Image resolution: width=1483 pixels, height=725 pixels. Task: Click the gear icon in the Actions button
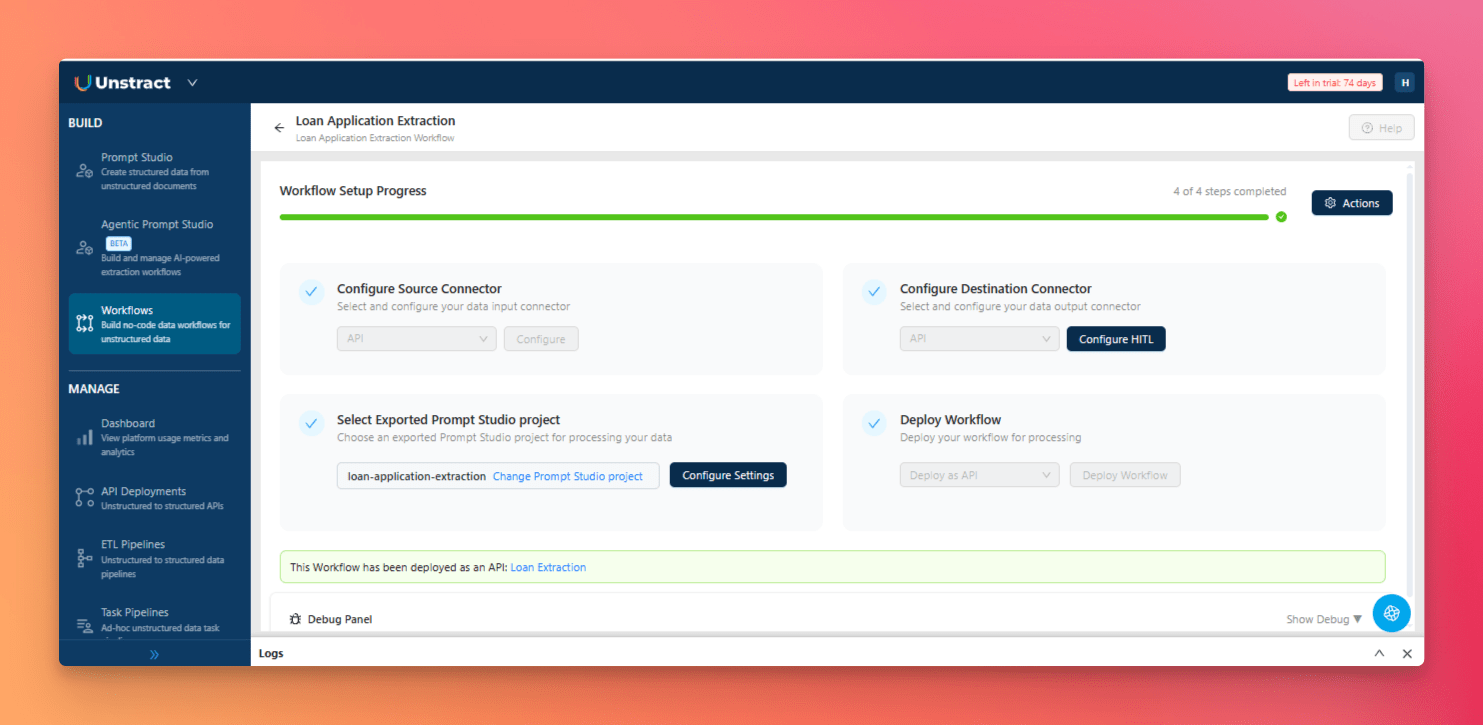pyautogui.click(x=1330, y=203)
